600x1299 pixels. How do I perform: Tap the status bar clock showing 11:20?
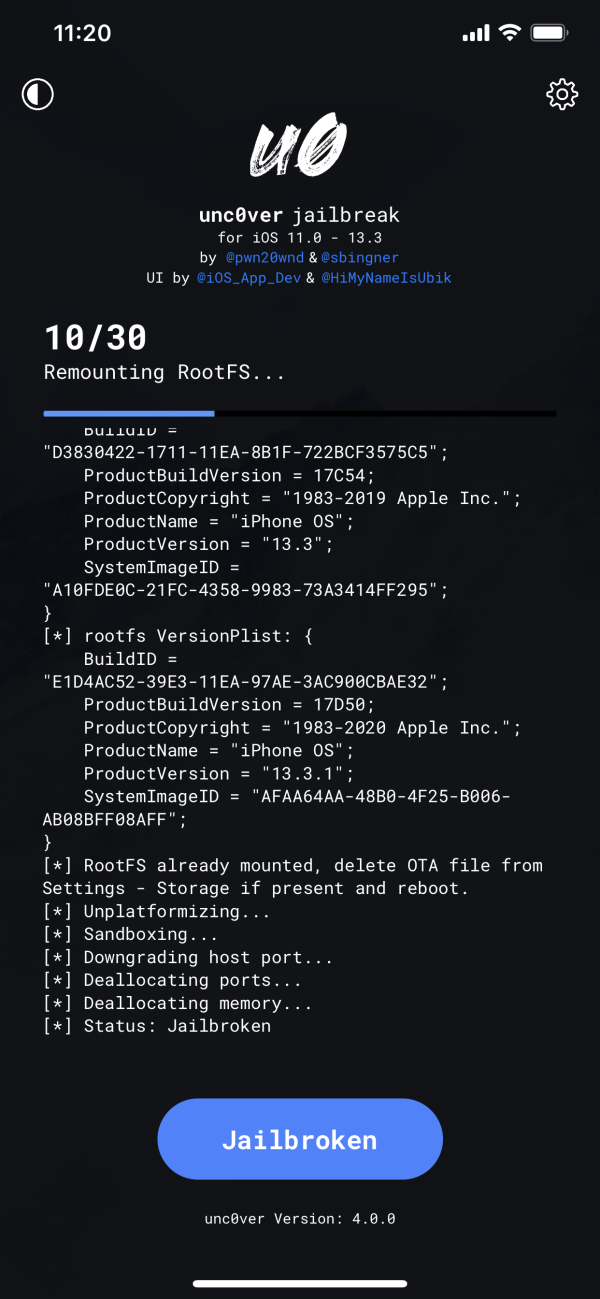pos(82,33)
